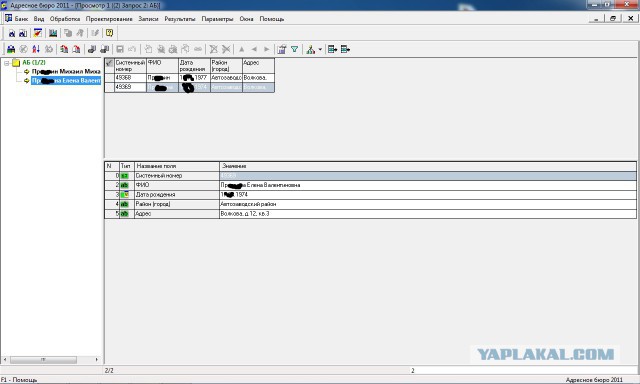Click the red-blue sort arrows icon
This screenshot has height=384, width=640.
coord(36,49)
